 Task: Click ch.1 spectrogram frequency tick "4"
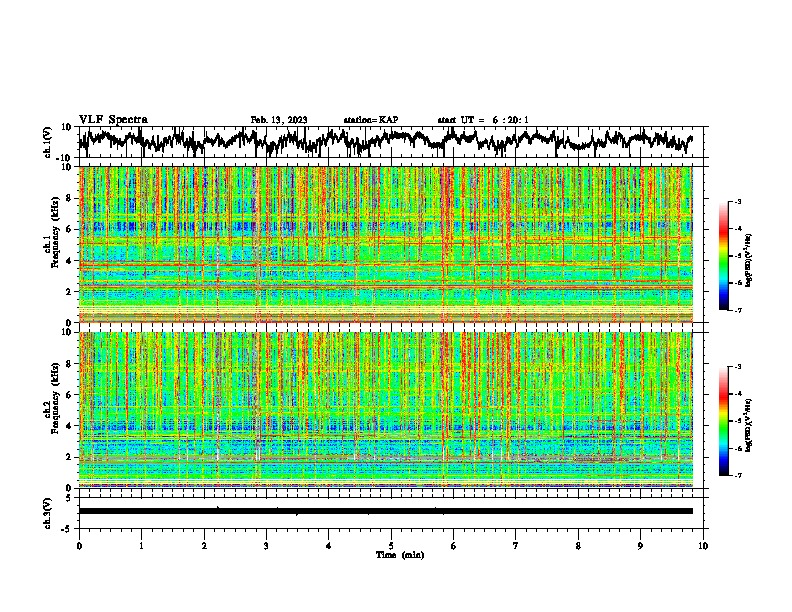point(70,261)
